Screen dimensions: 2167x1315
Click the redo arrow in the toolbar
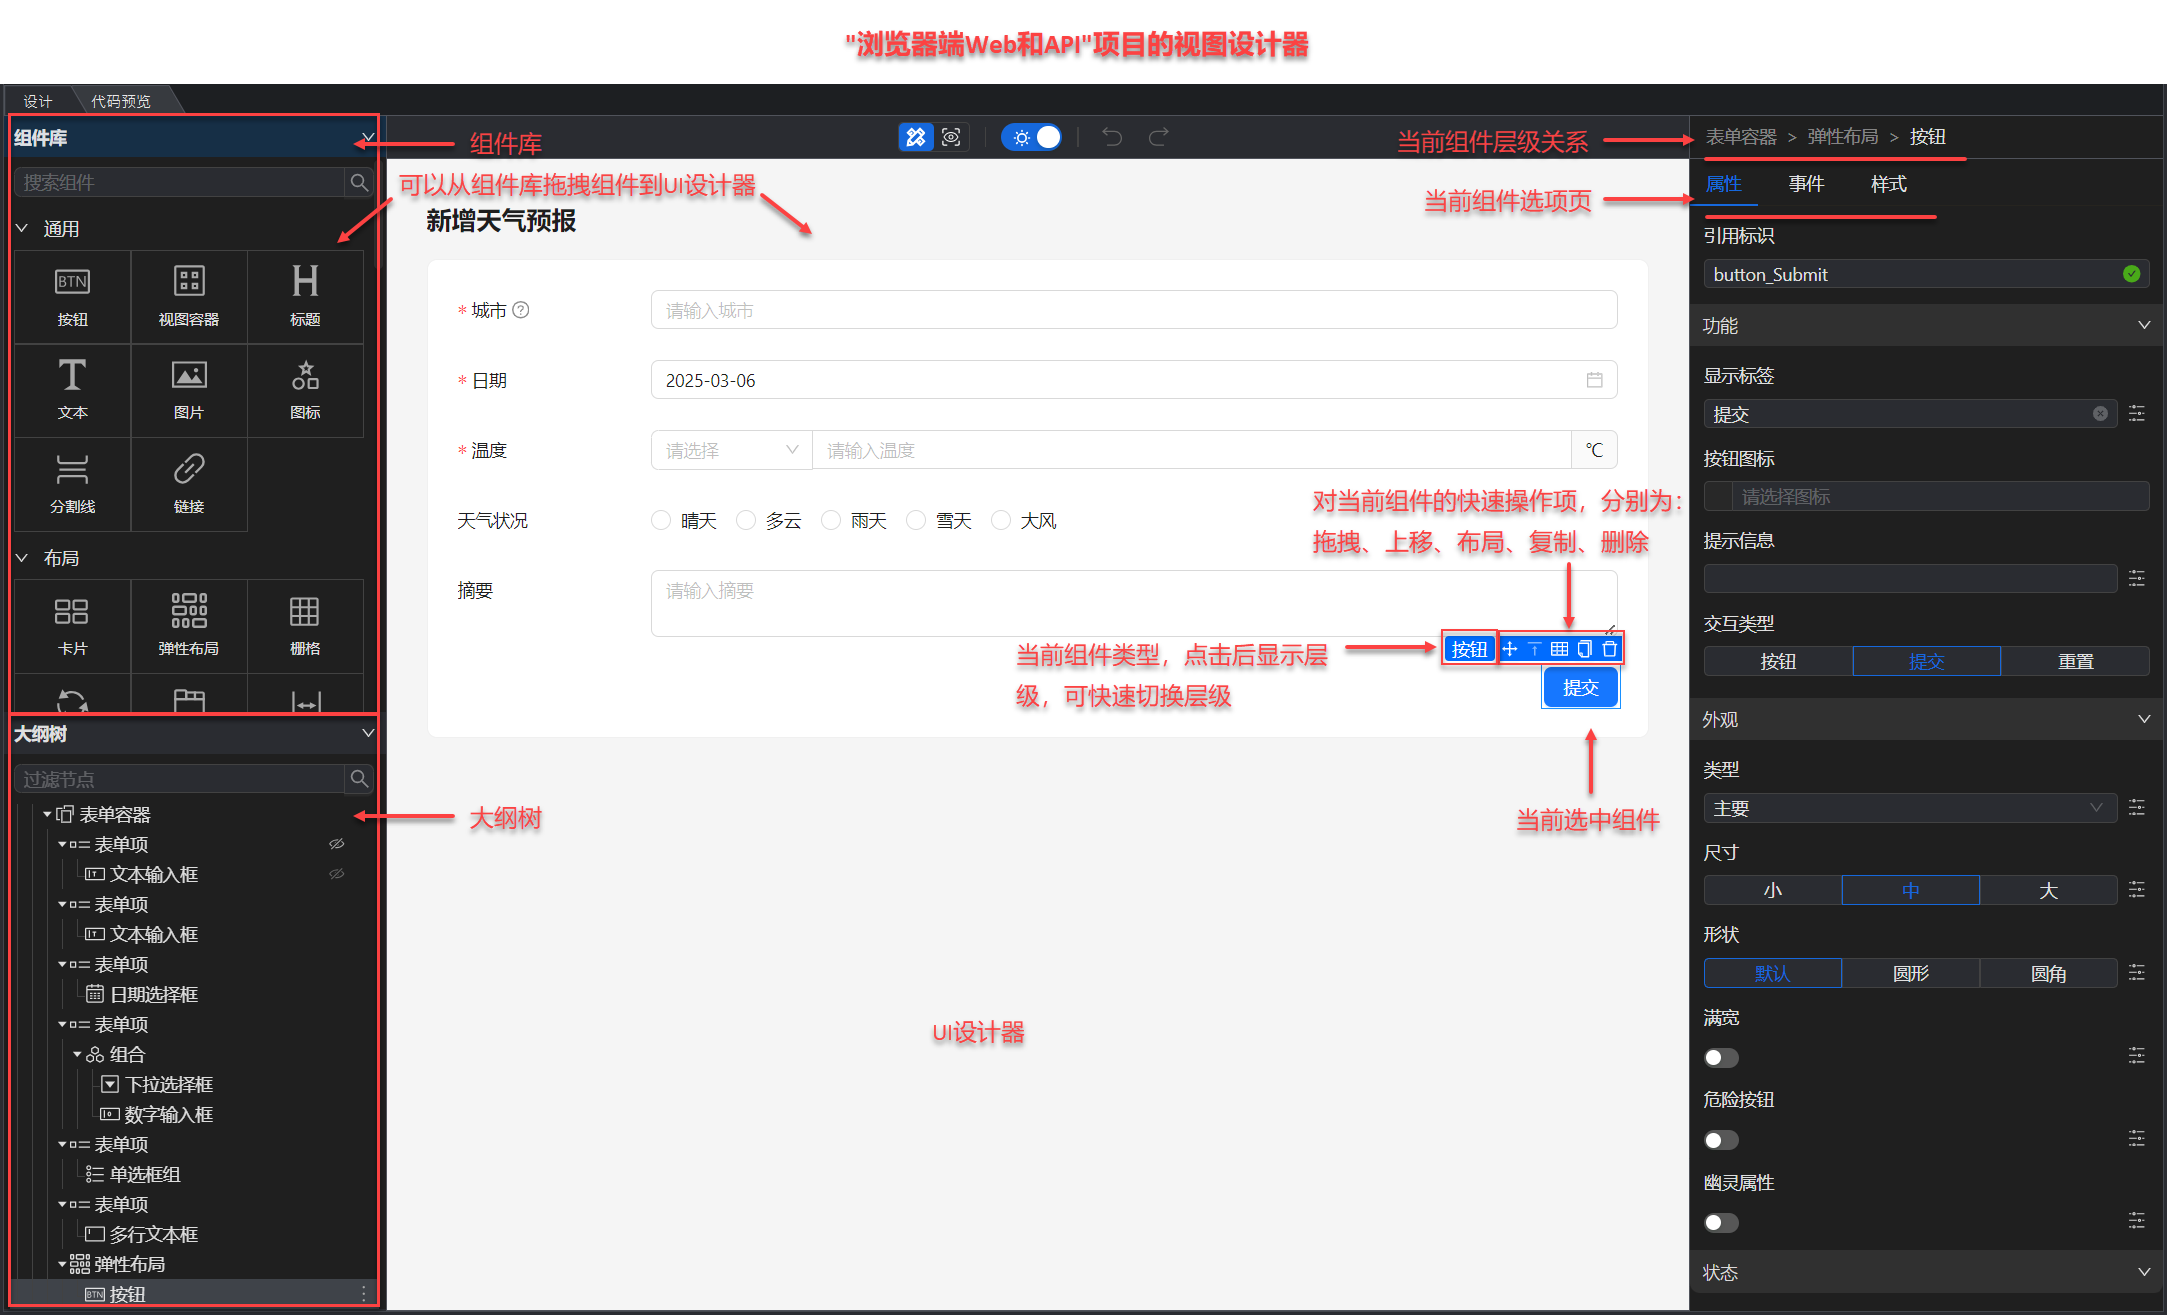[x=1158, y=137]
